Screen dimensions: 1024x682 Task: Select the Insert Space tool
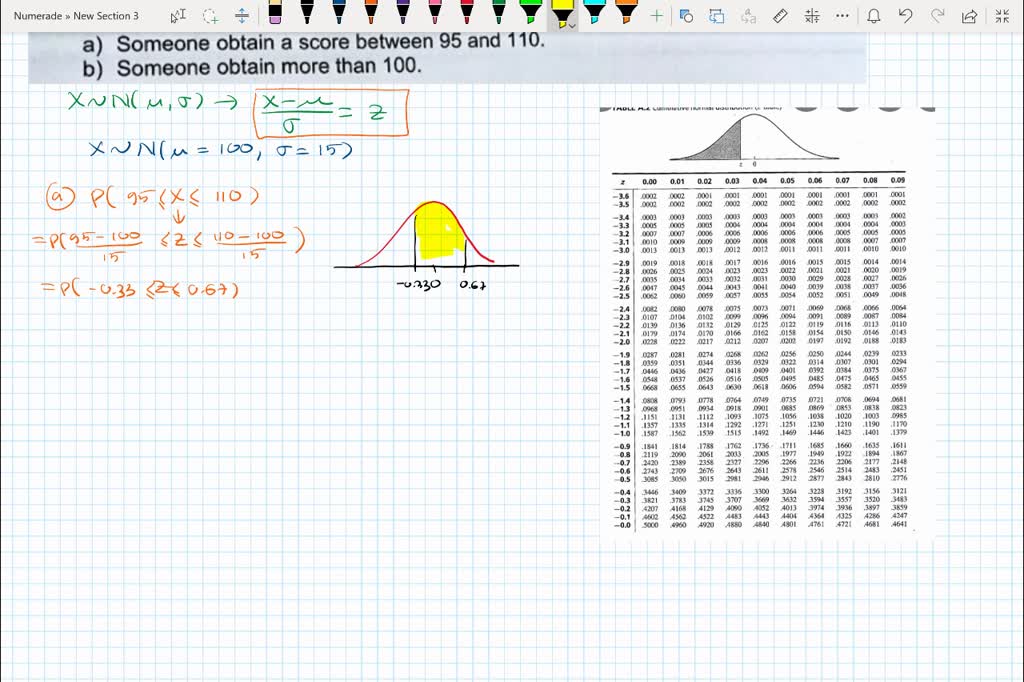(241, 17)
